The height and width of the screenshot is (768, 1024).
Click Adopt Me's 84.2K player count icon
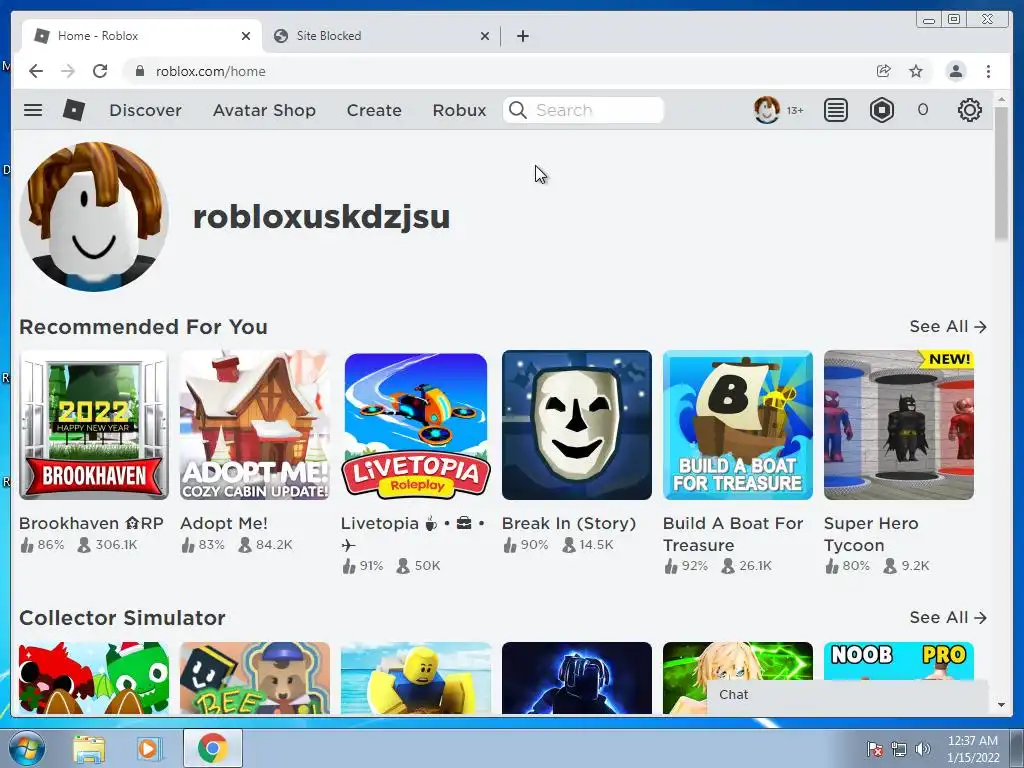pyautogui.click(x=245, y=545)
